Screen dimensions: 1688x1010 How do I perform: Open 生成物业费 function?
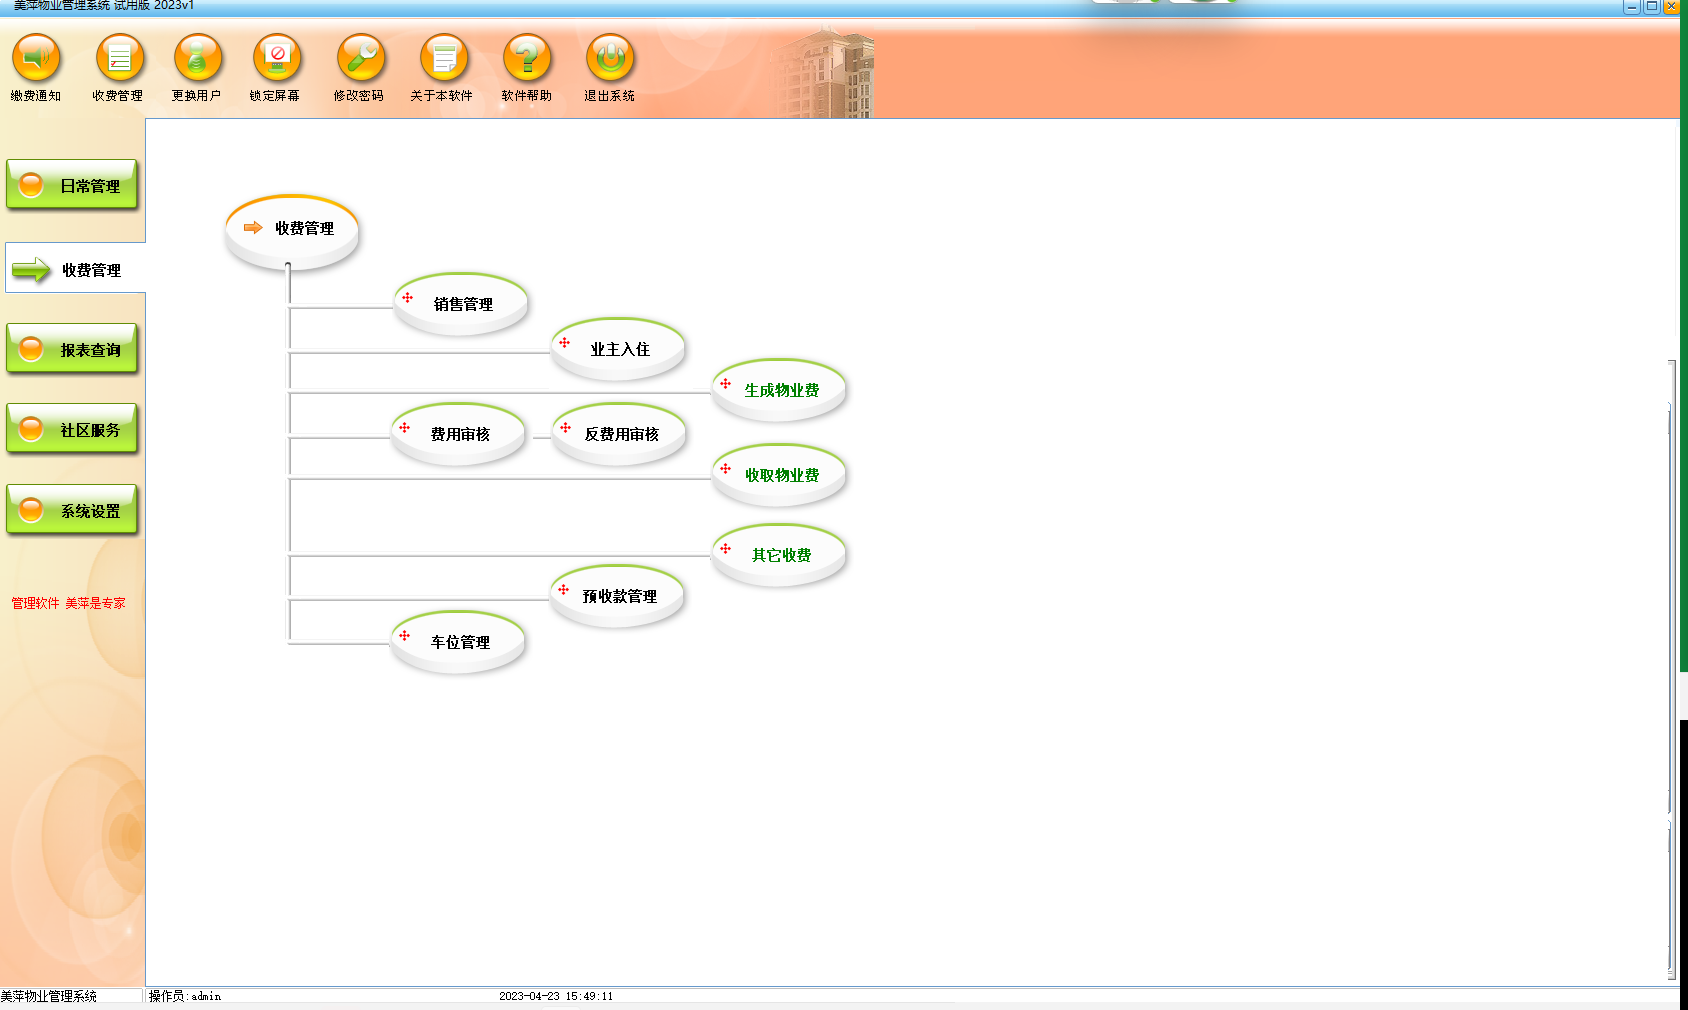click(779, 389)
